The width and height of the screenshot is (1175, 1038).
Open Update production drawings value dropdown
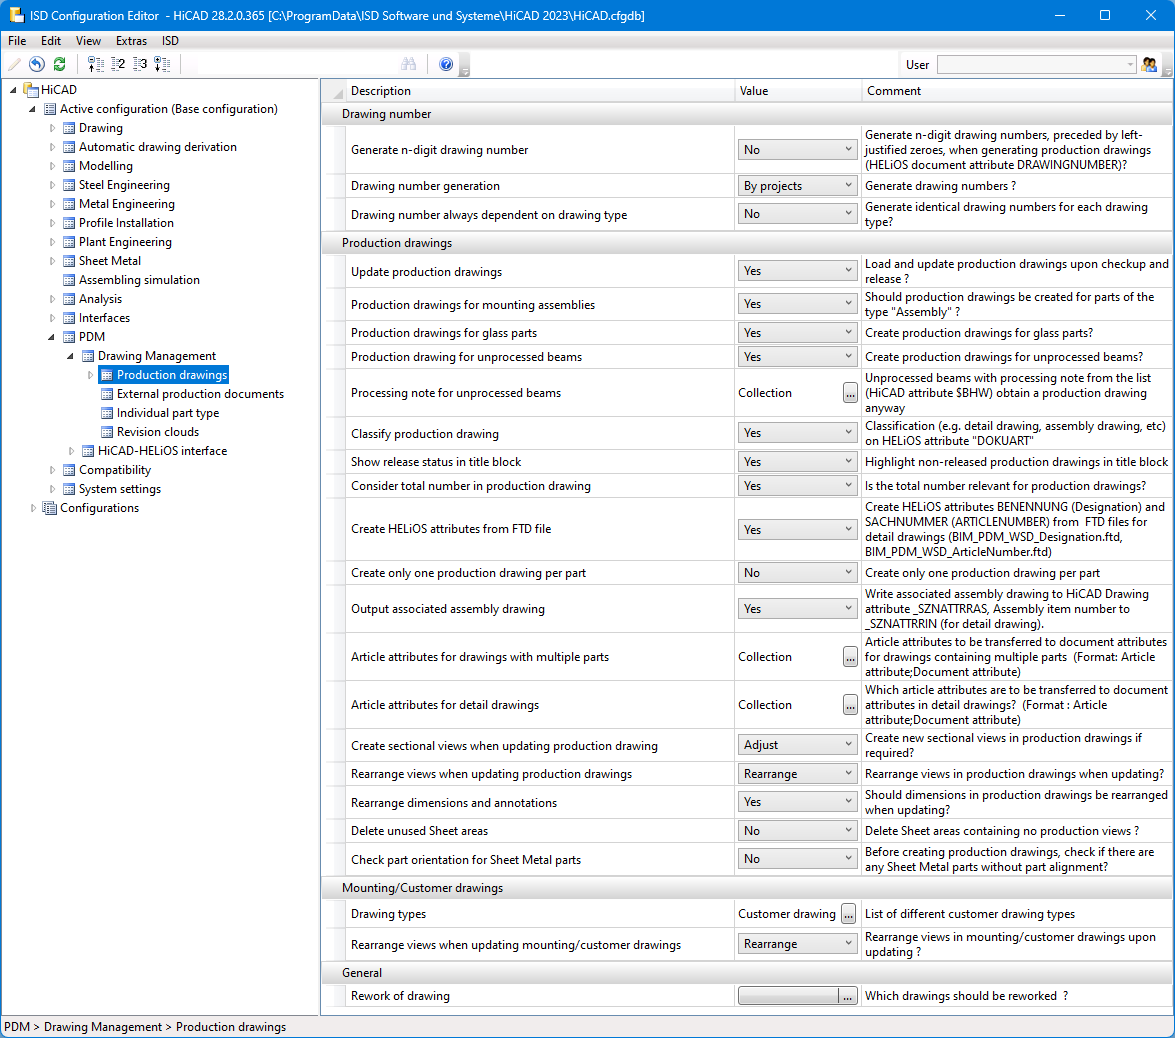coord(797,271)
